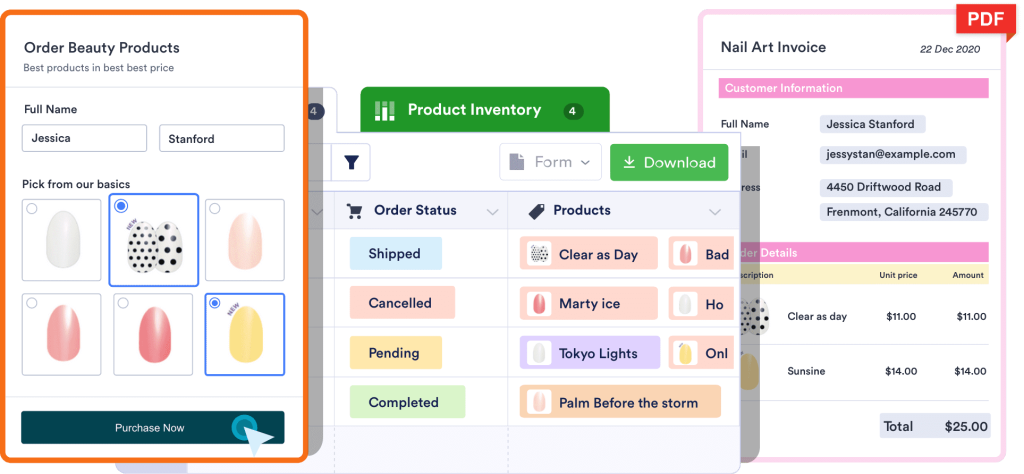Expand the Order Status column menu
Image resolution: width=1024 pixels, height=474 pixels.
pyautogui.click(x=492, y=212)
